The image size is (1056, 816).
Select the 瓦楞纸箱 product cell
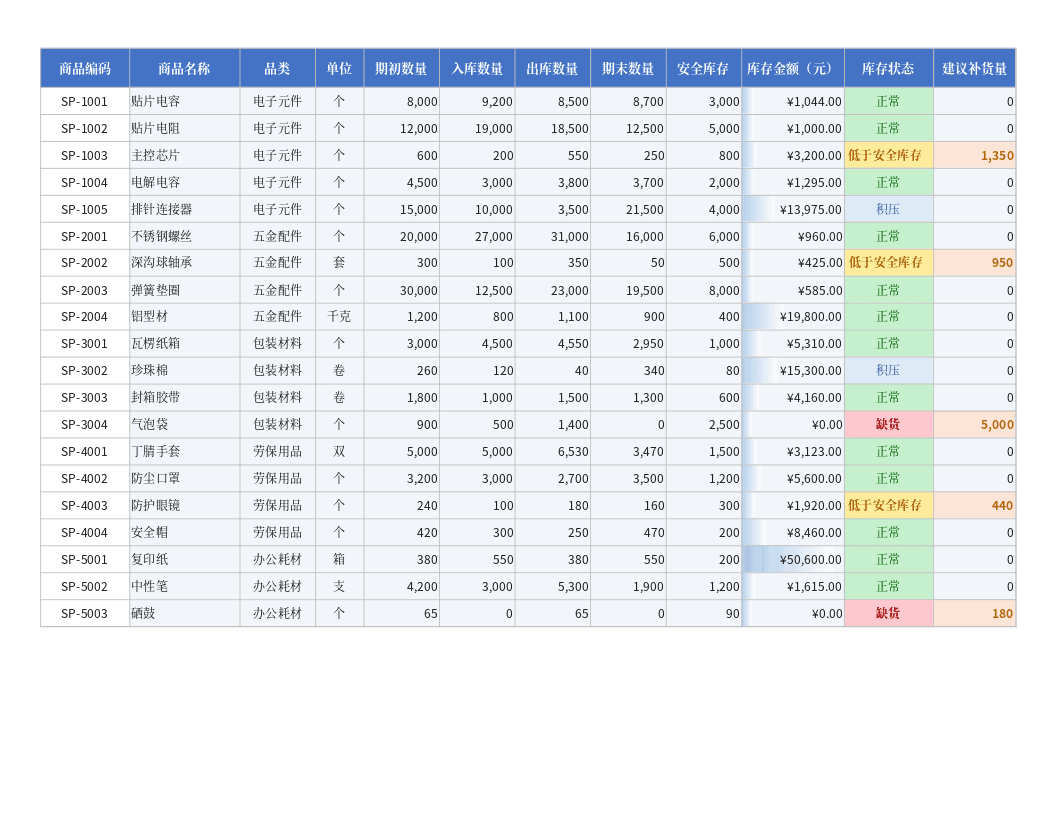point(185,343)
